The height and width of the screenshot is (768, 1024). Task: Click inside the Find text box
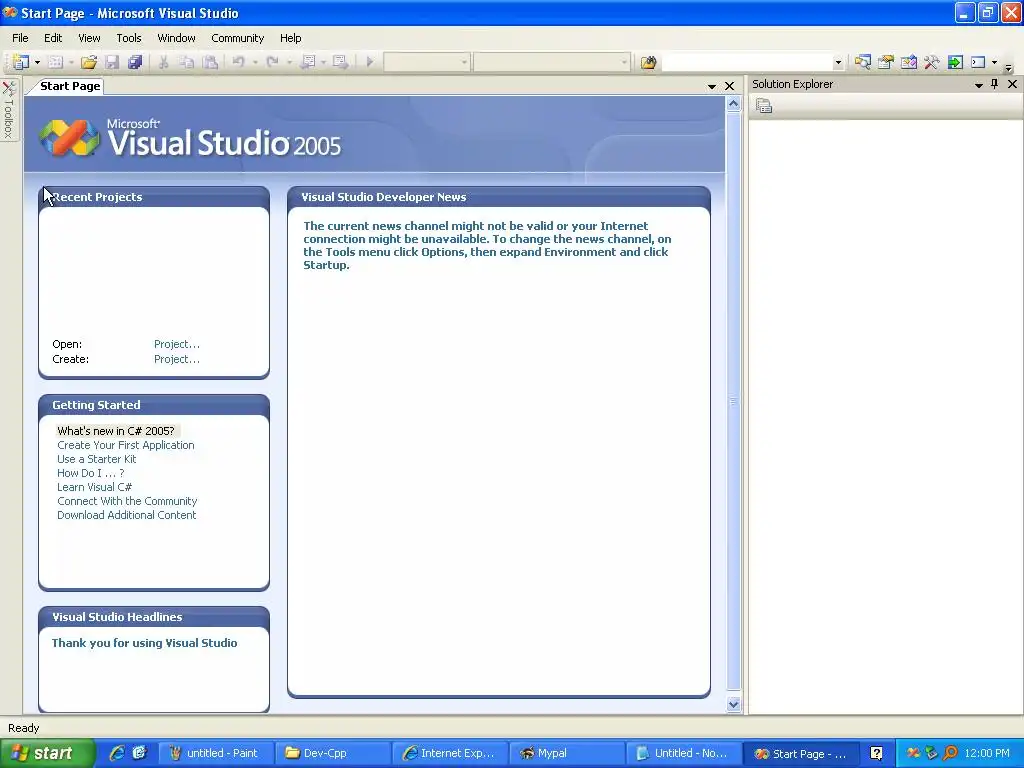click(x=746, y=62)
